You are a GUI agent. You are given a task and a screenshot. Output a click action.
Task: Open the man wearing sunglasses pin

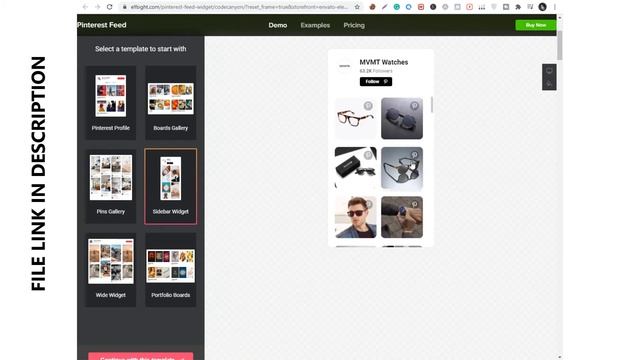point(356,217)
